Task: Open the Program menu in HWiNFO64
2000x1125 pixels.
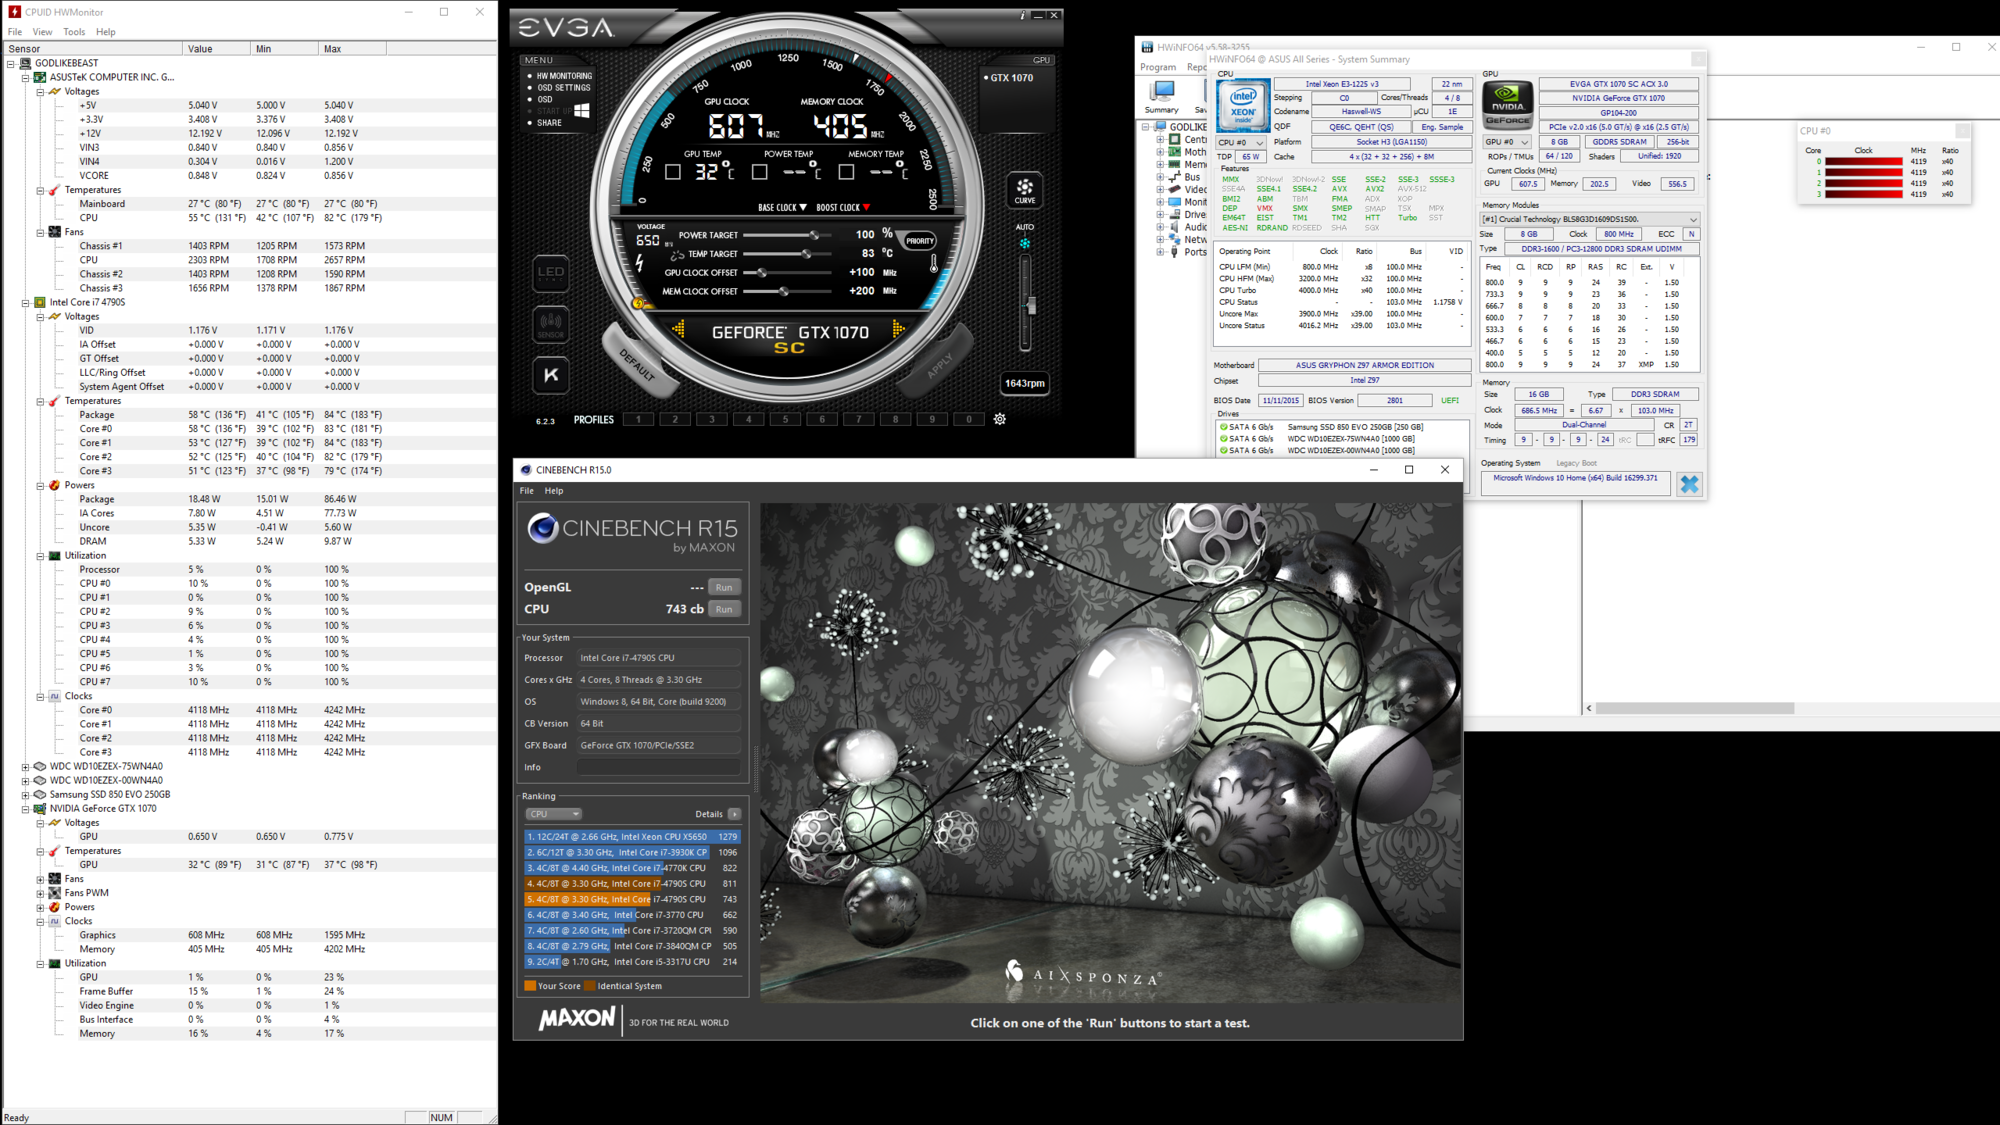Action: tap(1158, 67)
